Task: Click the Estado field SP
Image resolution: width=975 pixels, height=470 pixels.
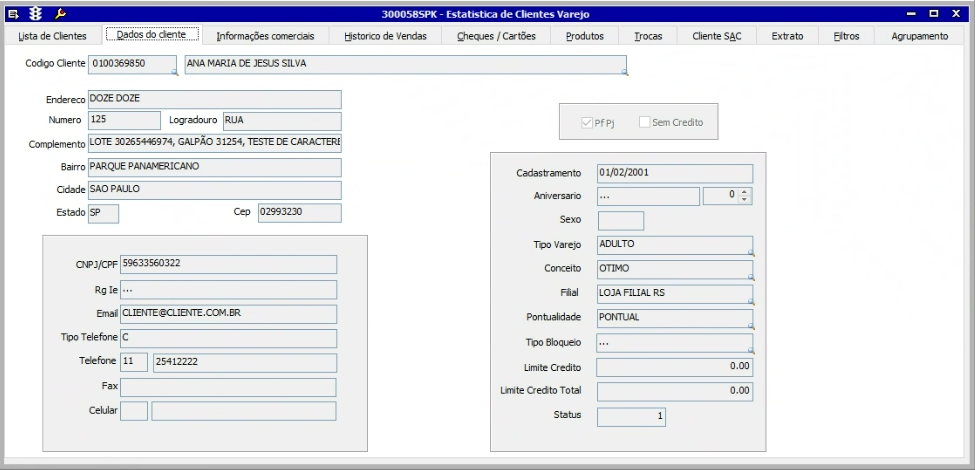Action: [103, 213]
